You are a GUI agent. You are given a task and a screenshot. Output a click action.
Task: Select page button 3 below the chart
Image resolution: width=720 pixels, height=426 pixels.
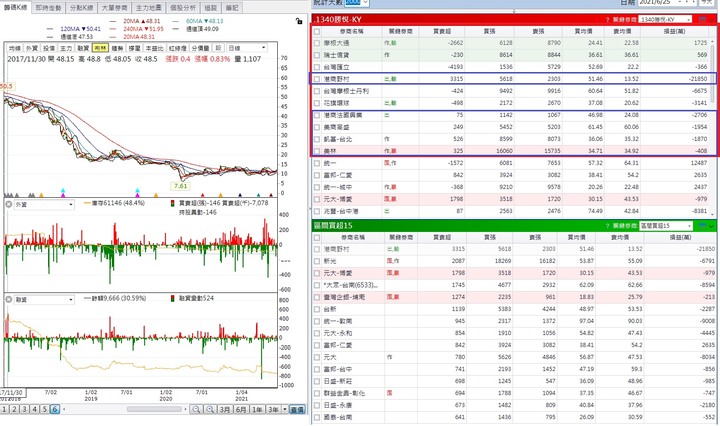click(x=24, y=409)
